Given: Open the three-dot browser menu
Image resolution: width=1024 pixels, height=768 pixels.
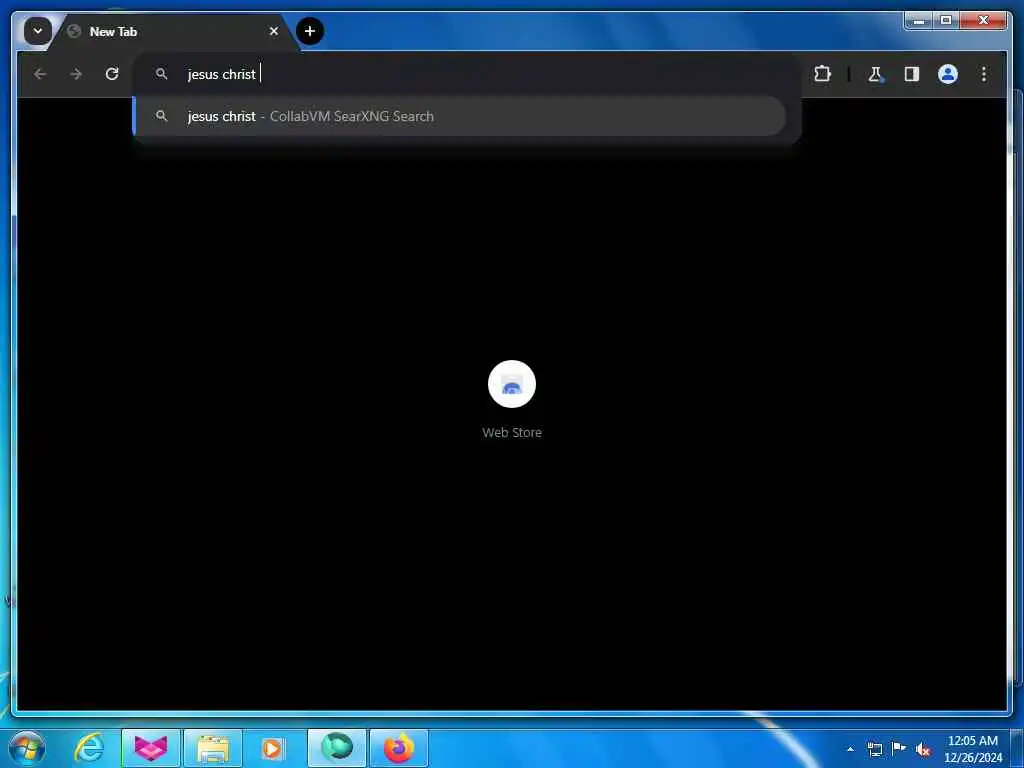Looking at the screenshot, I should tap(984, 74).
